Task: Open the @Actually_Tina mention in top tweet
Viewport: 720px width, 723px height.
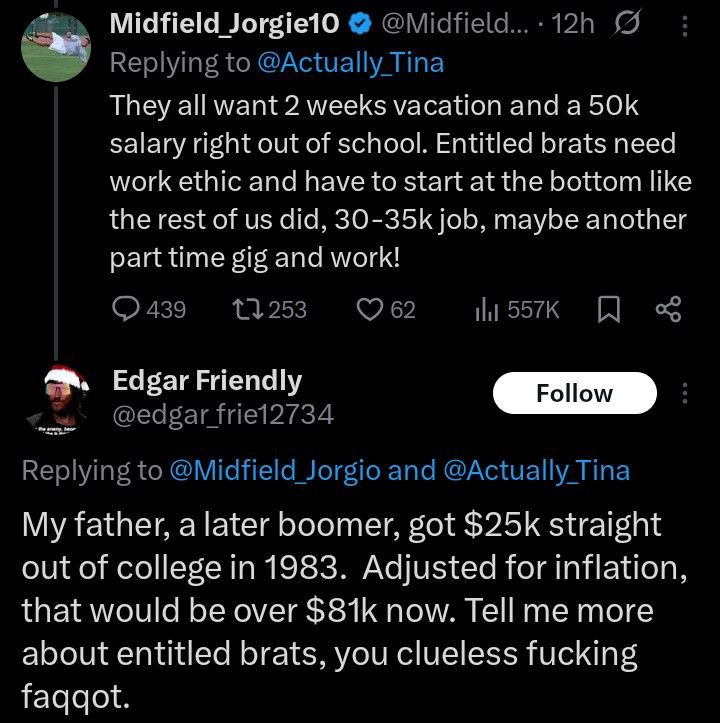Action: coord(349,63)
